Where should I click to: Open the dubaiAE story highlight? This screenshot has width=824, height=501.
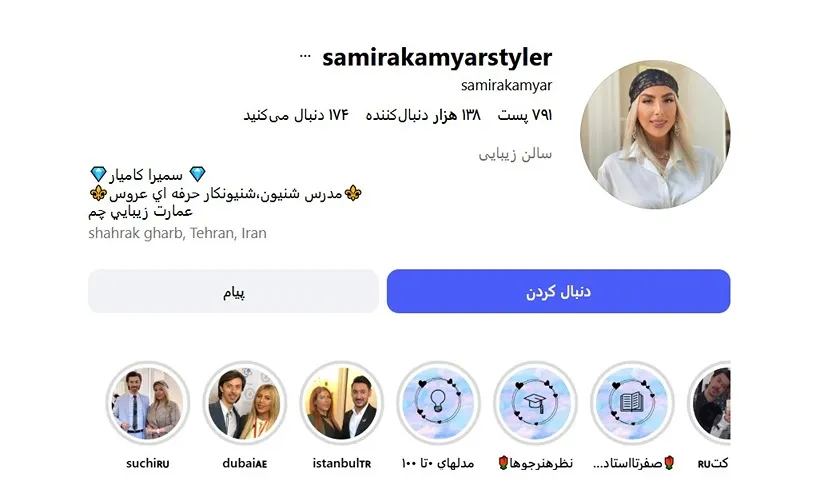[244, 403]
